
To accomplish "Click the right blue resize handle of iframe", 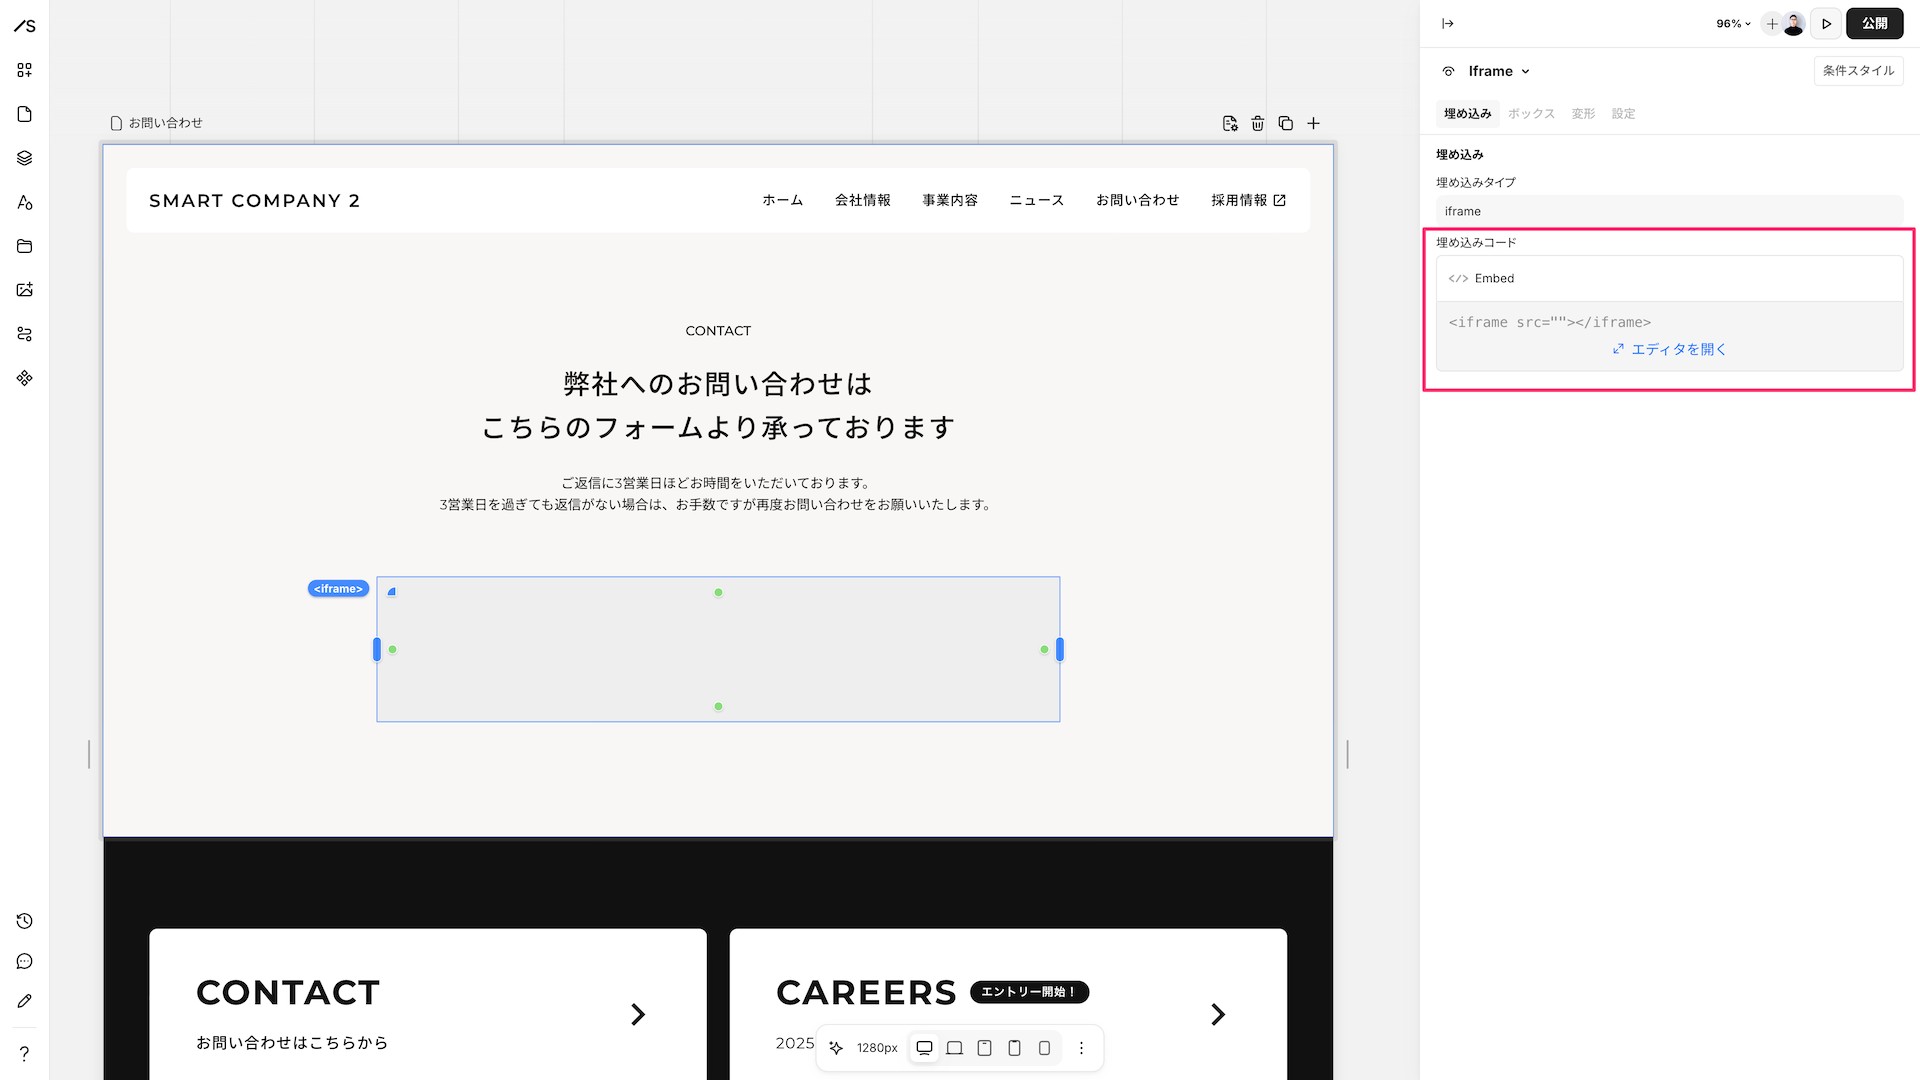I will tap(1060, 650).
